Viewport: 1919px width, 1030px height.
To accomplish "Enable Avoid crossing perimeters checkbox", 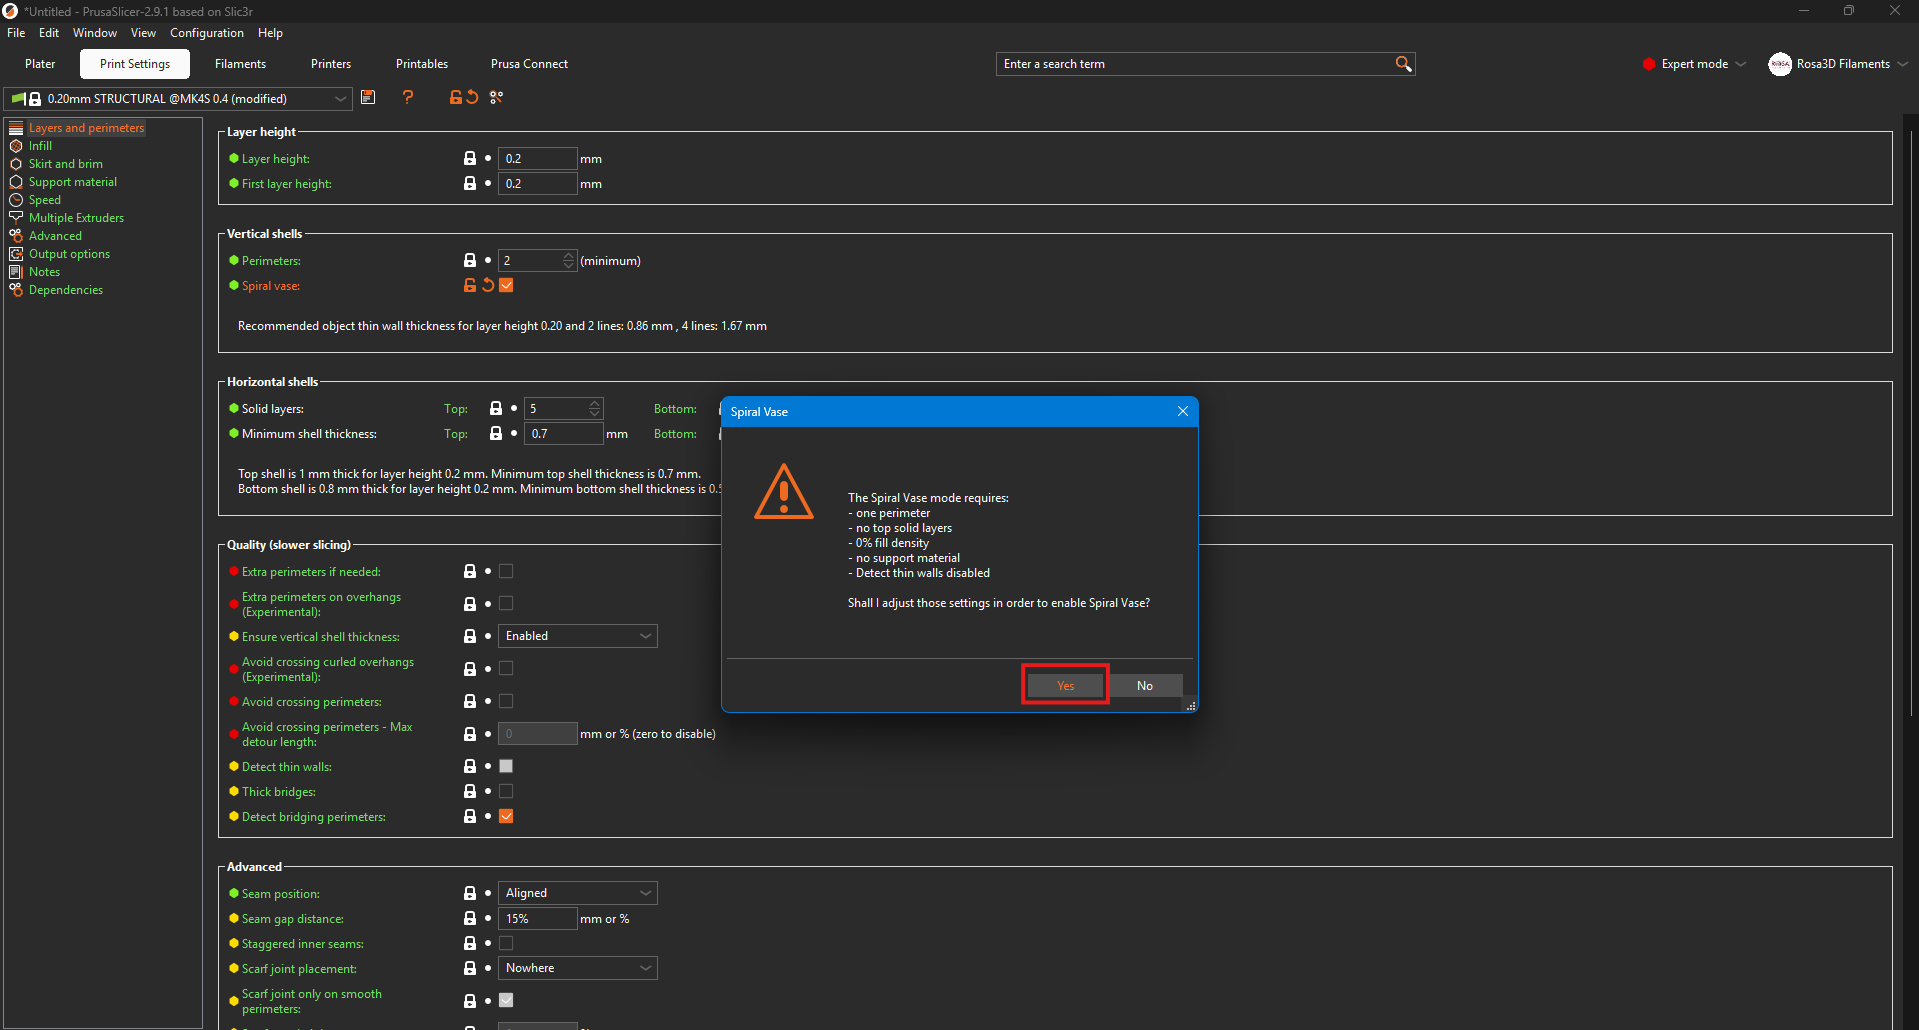I will point(506,701).
